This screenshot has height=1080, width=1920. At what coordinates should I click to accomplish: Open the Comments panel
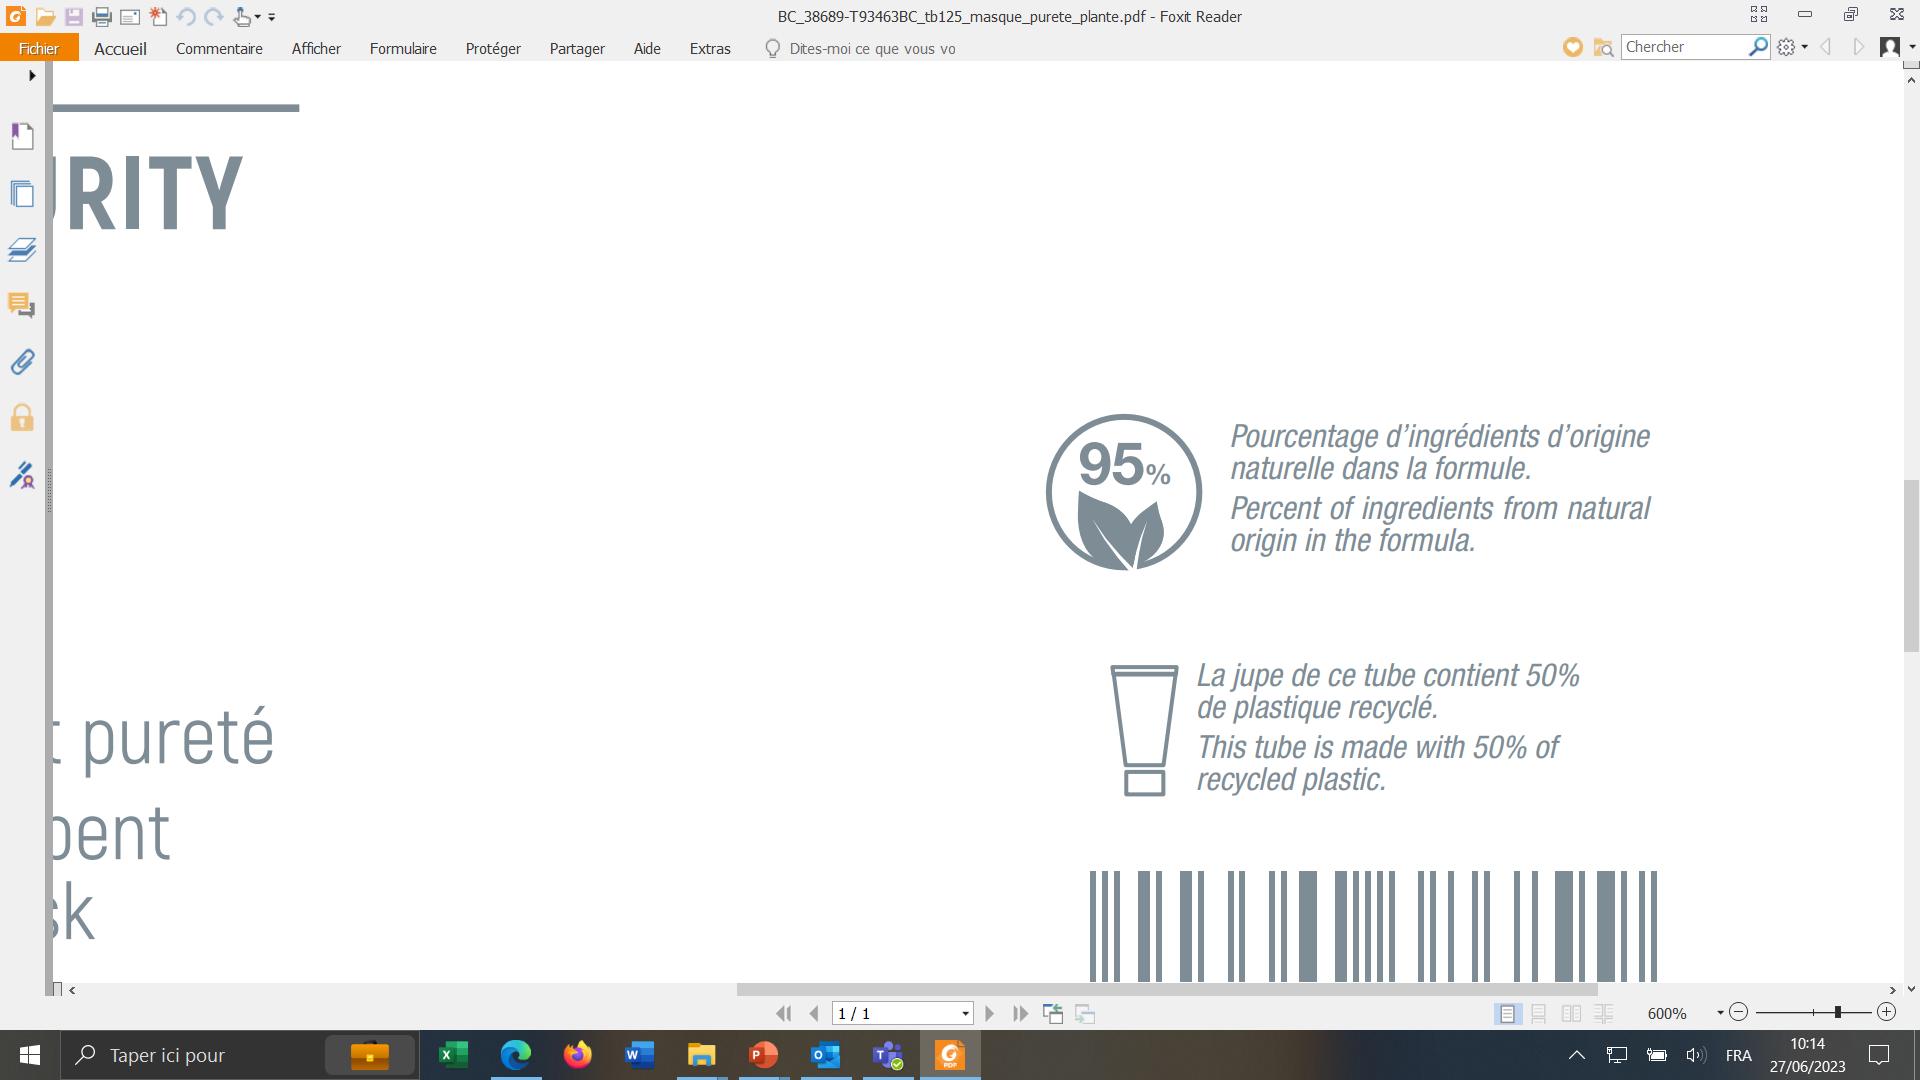(x=22, y=305)
